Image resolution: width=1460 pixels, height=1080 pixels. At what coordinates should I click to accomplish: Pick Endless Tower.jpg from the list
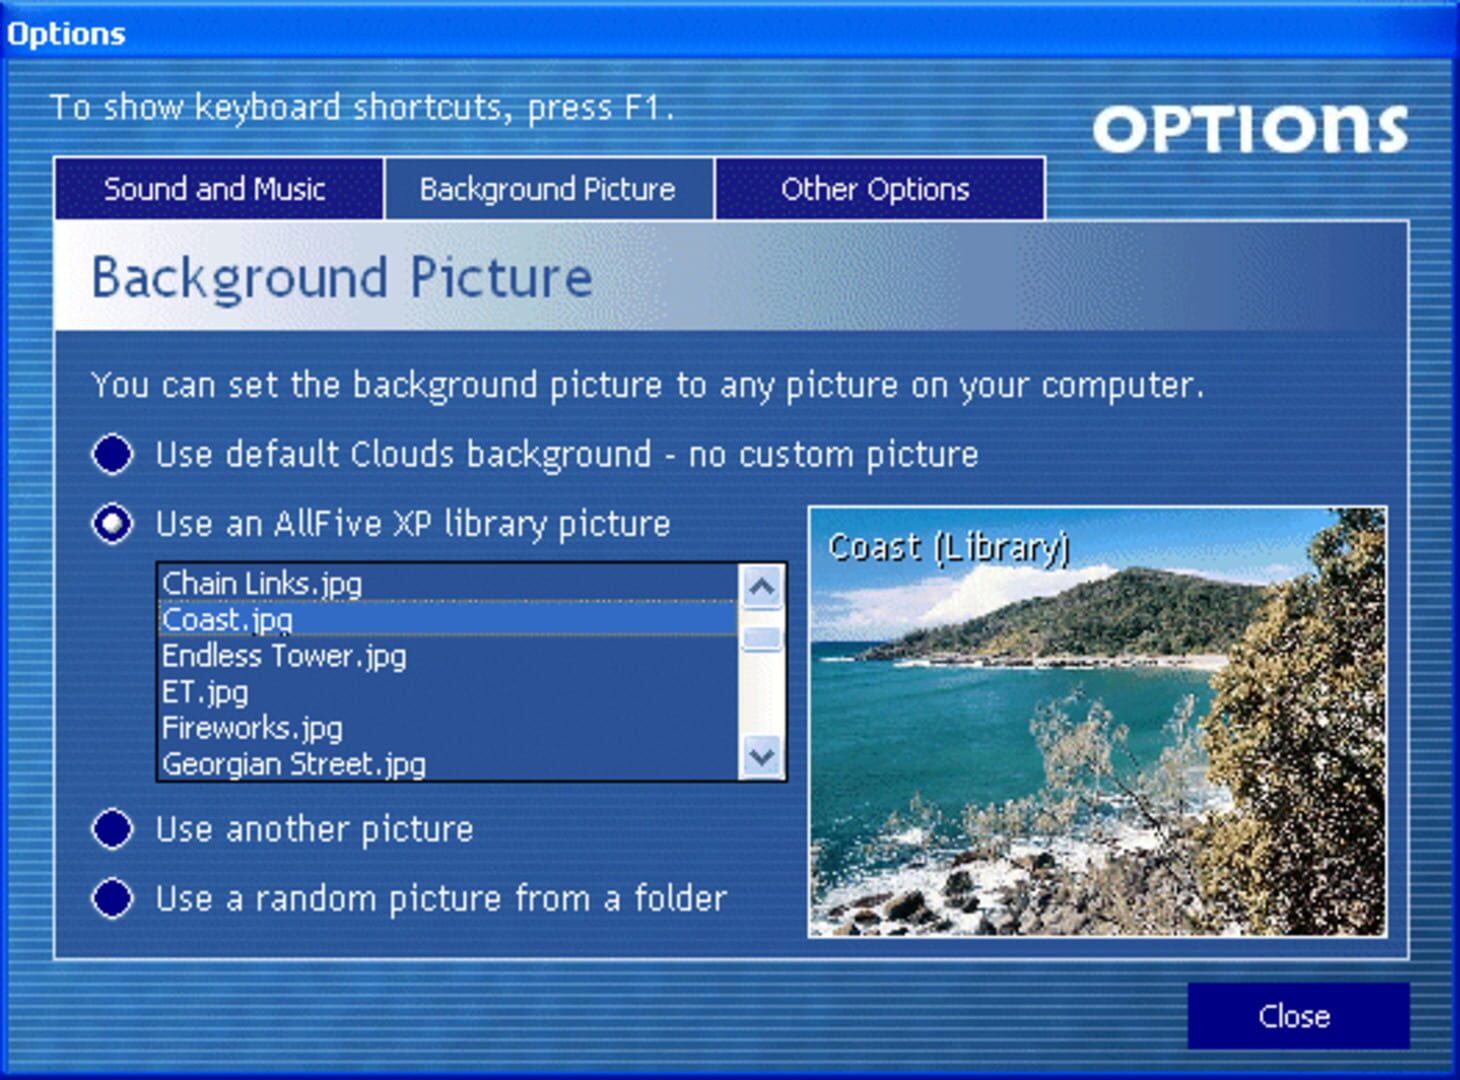coord(284,656)
